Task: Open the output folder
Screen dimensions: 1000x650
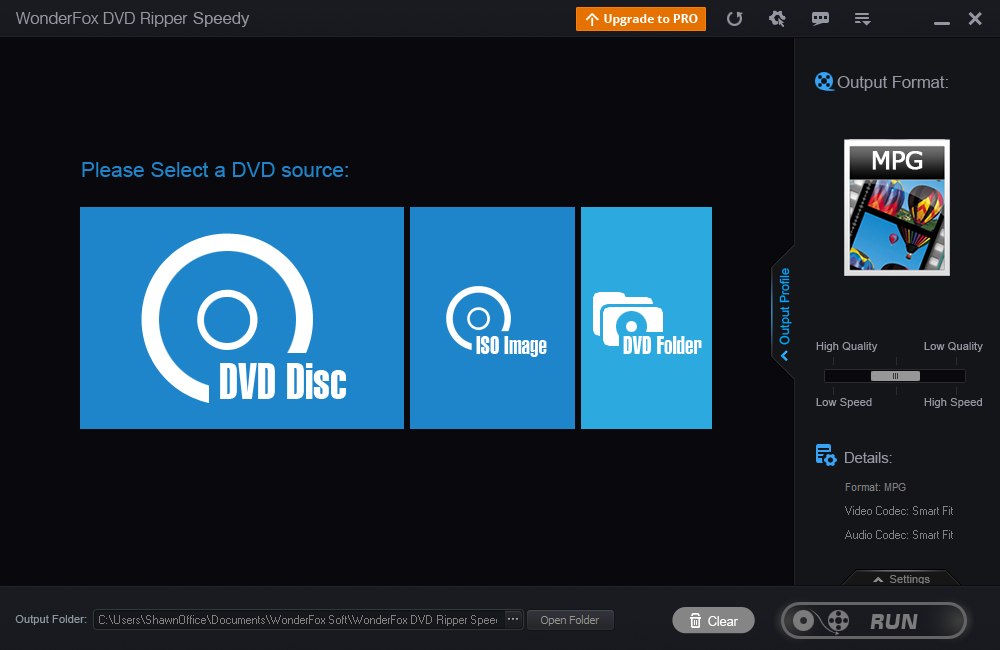Action: coord(570,619)
